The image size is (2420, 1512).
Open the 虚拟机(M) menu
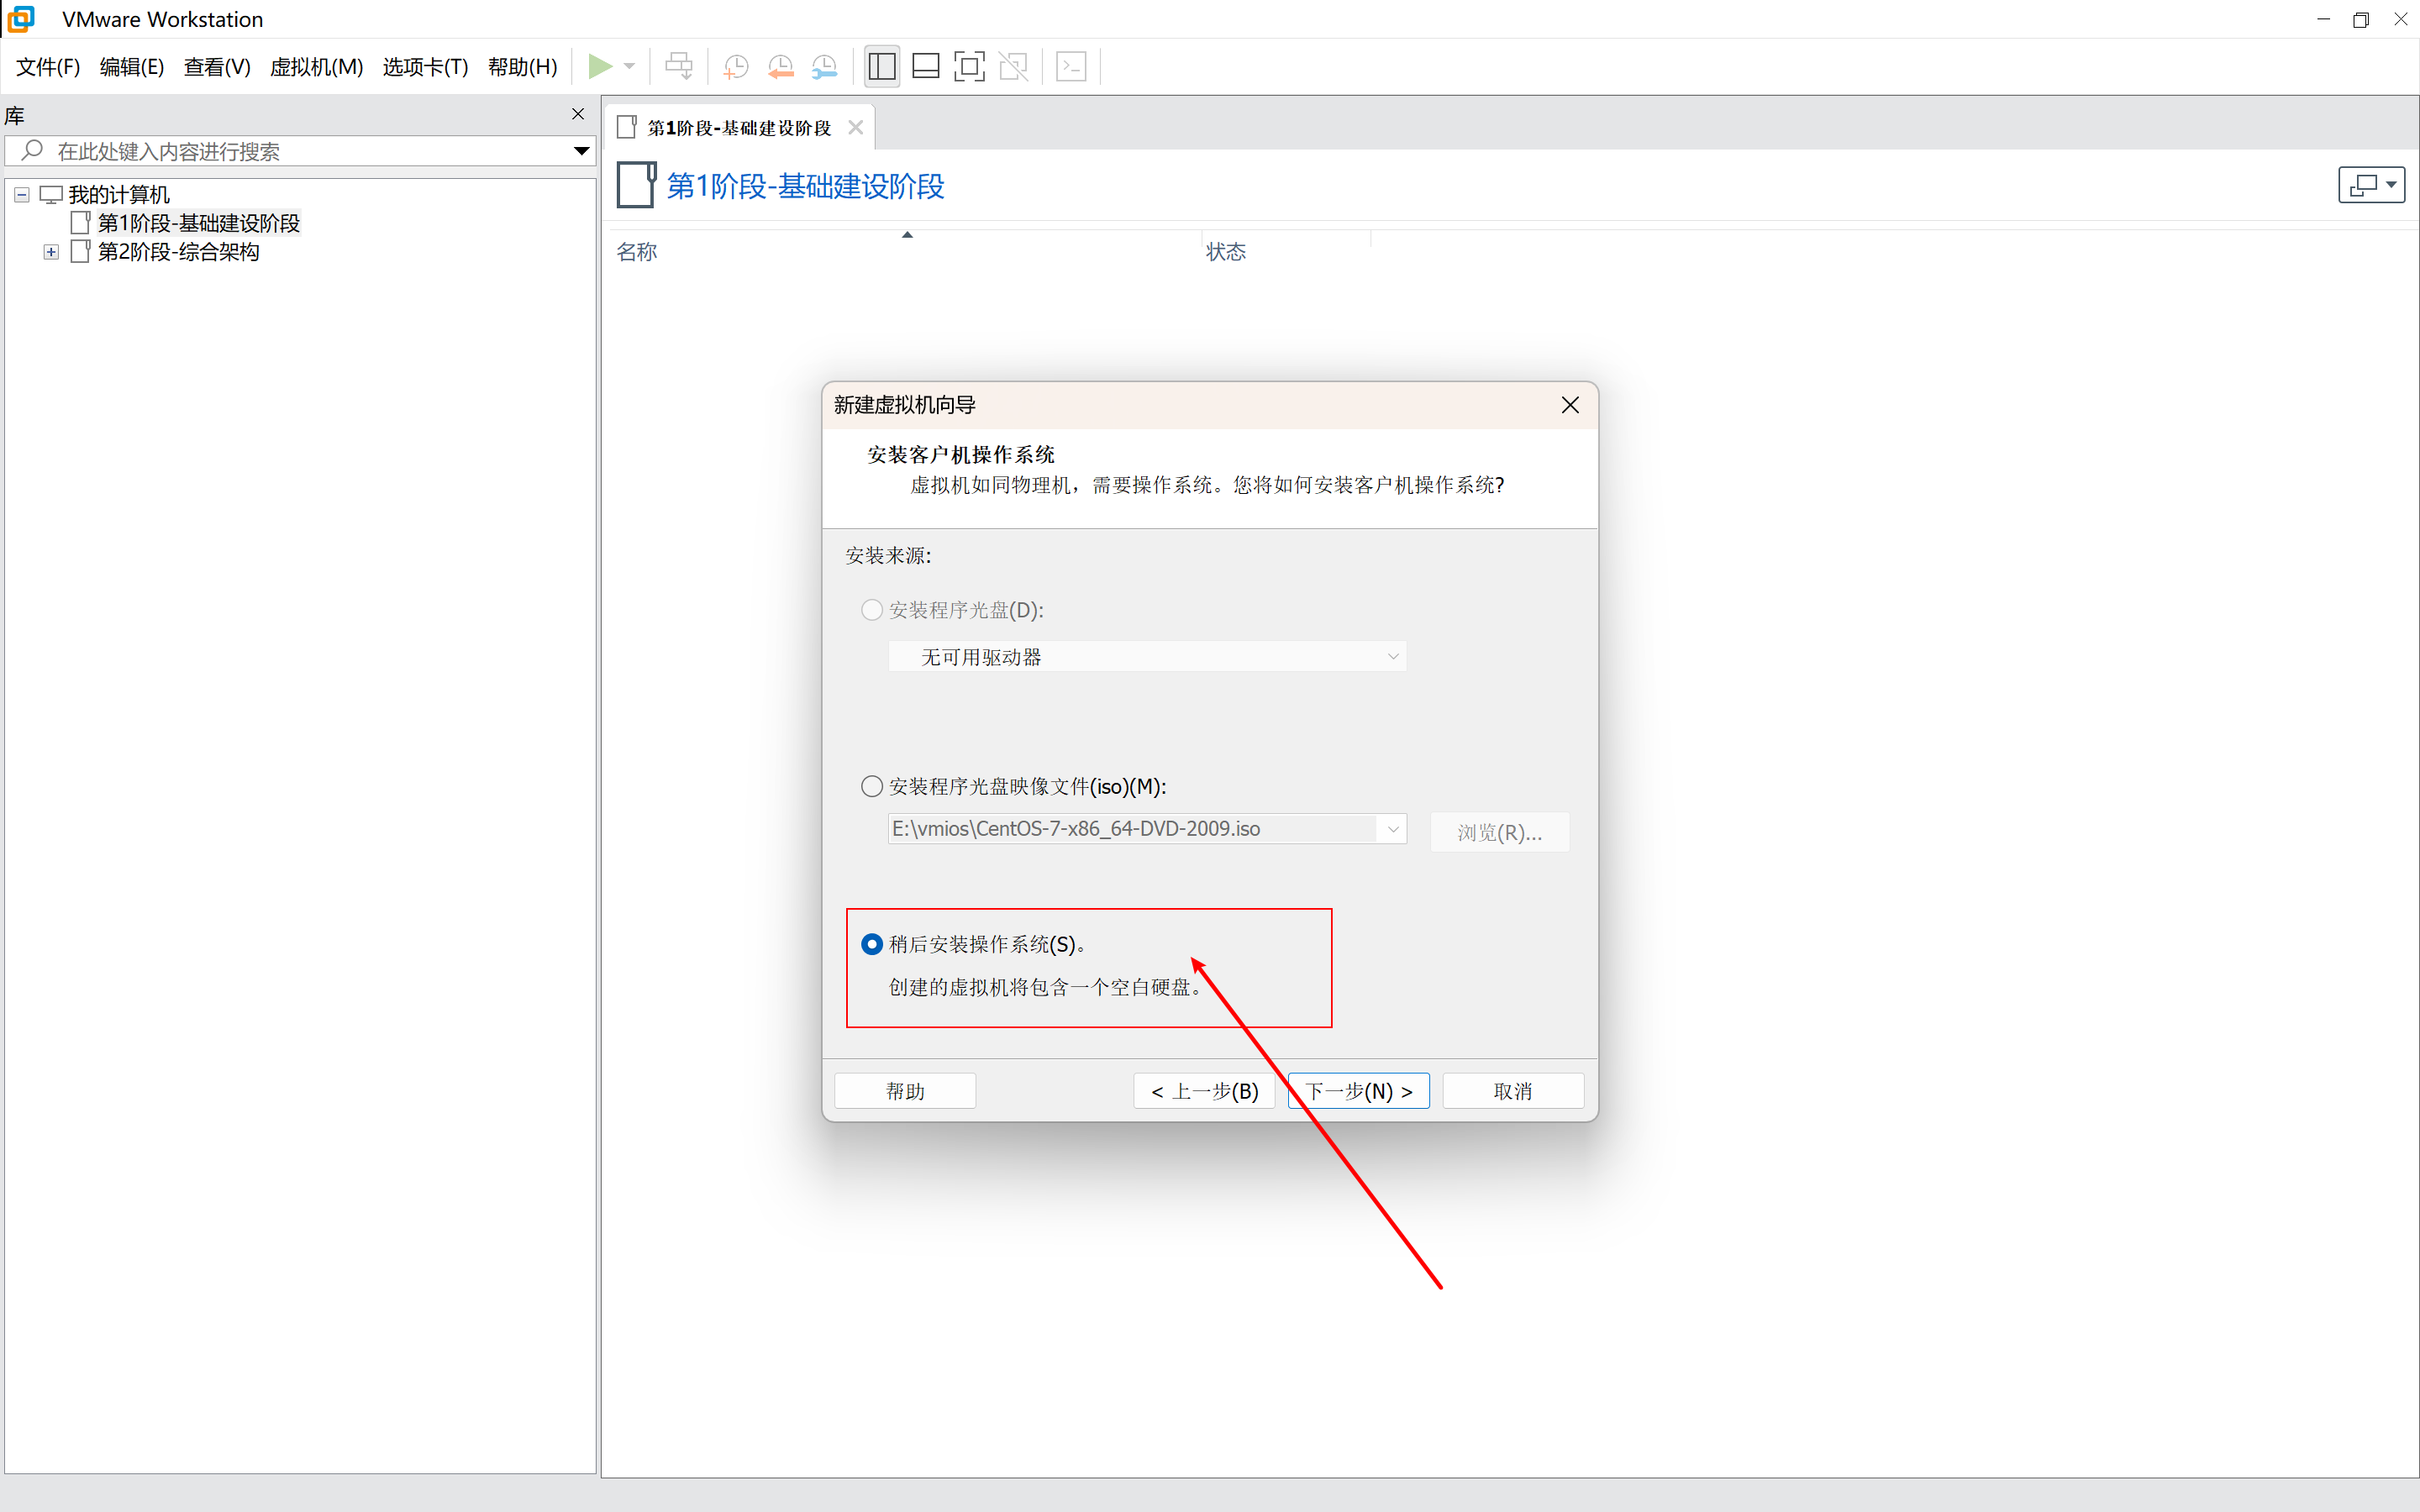click(x=316, y=67)
